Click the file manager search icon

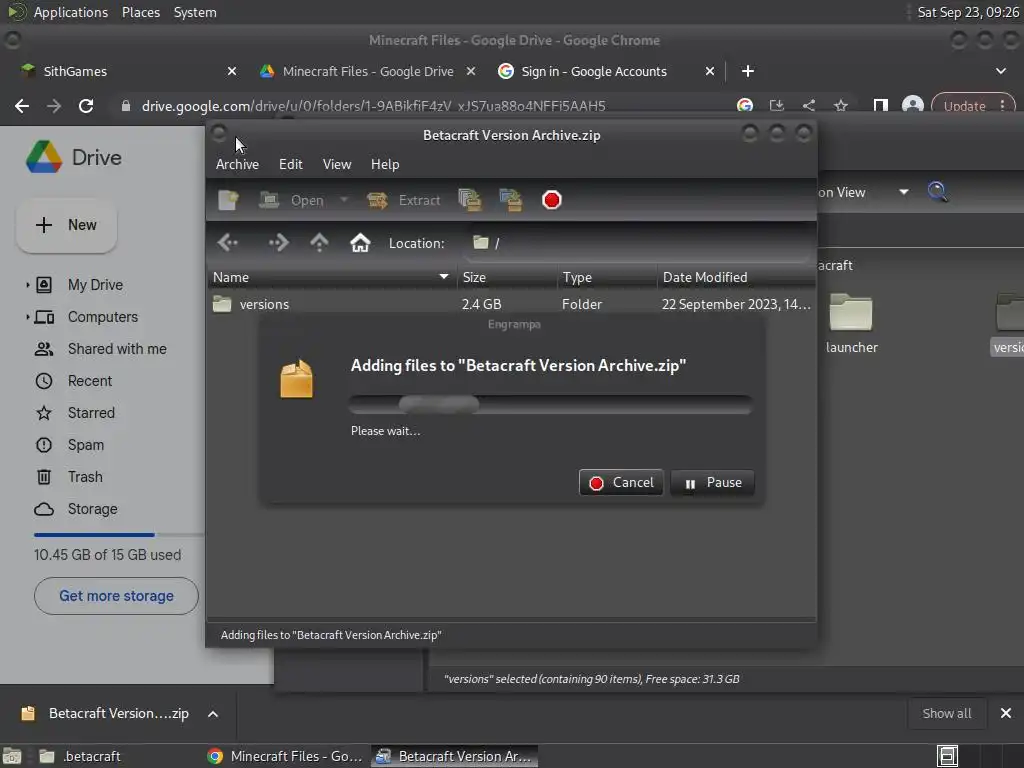click(938, 192)
